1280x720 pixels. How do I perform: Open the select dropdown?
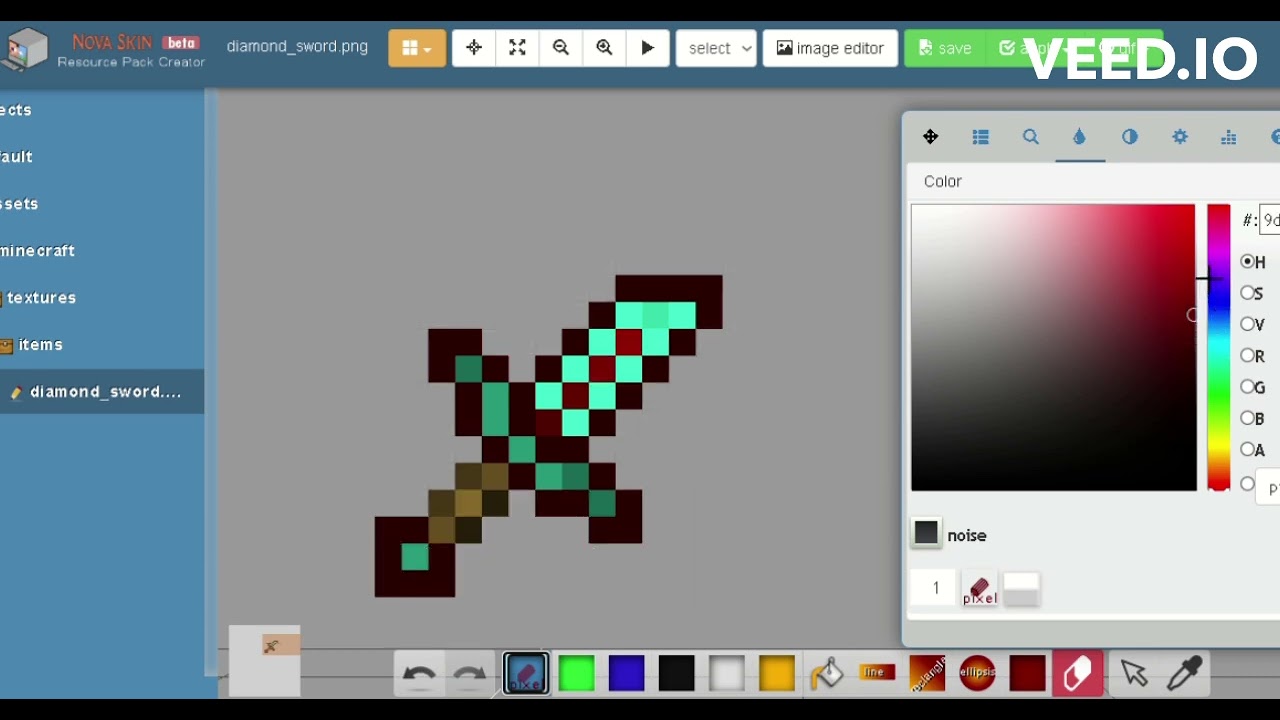click(716, 48)
